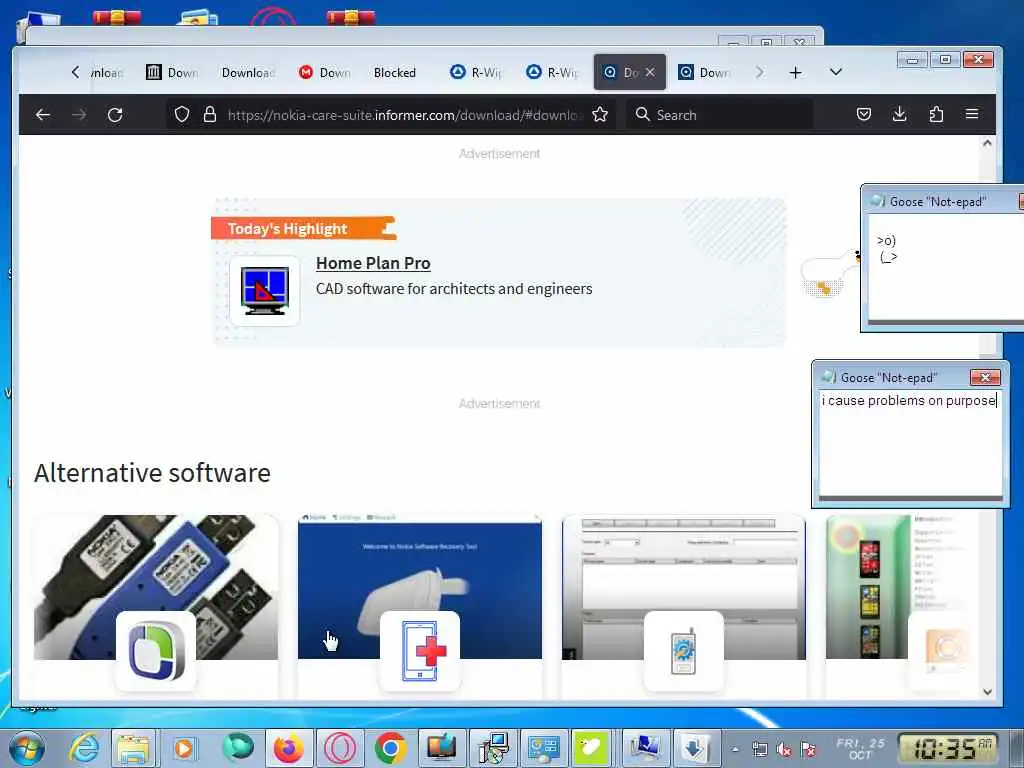
Task: Open Google Chrome from the taskbar
Action: coord(390,748)
